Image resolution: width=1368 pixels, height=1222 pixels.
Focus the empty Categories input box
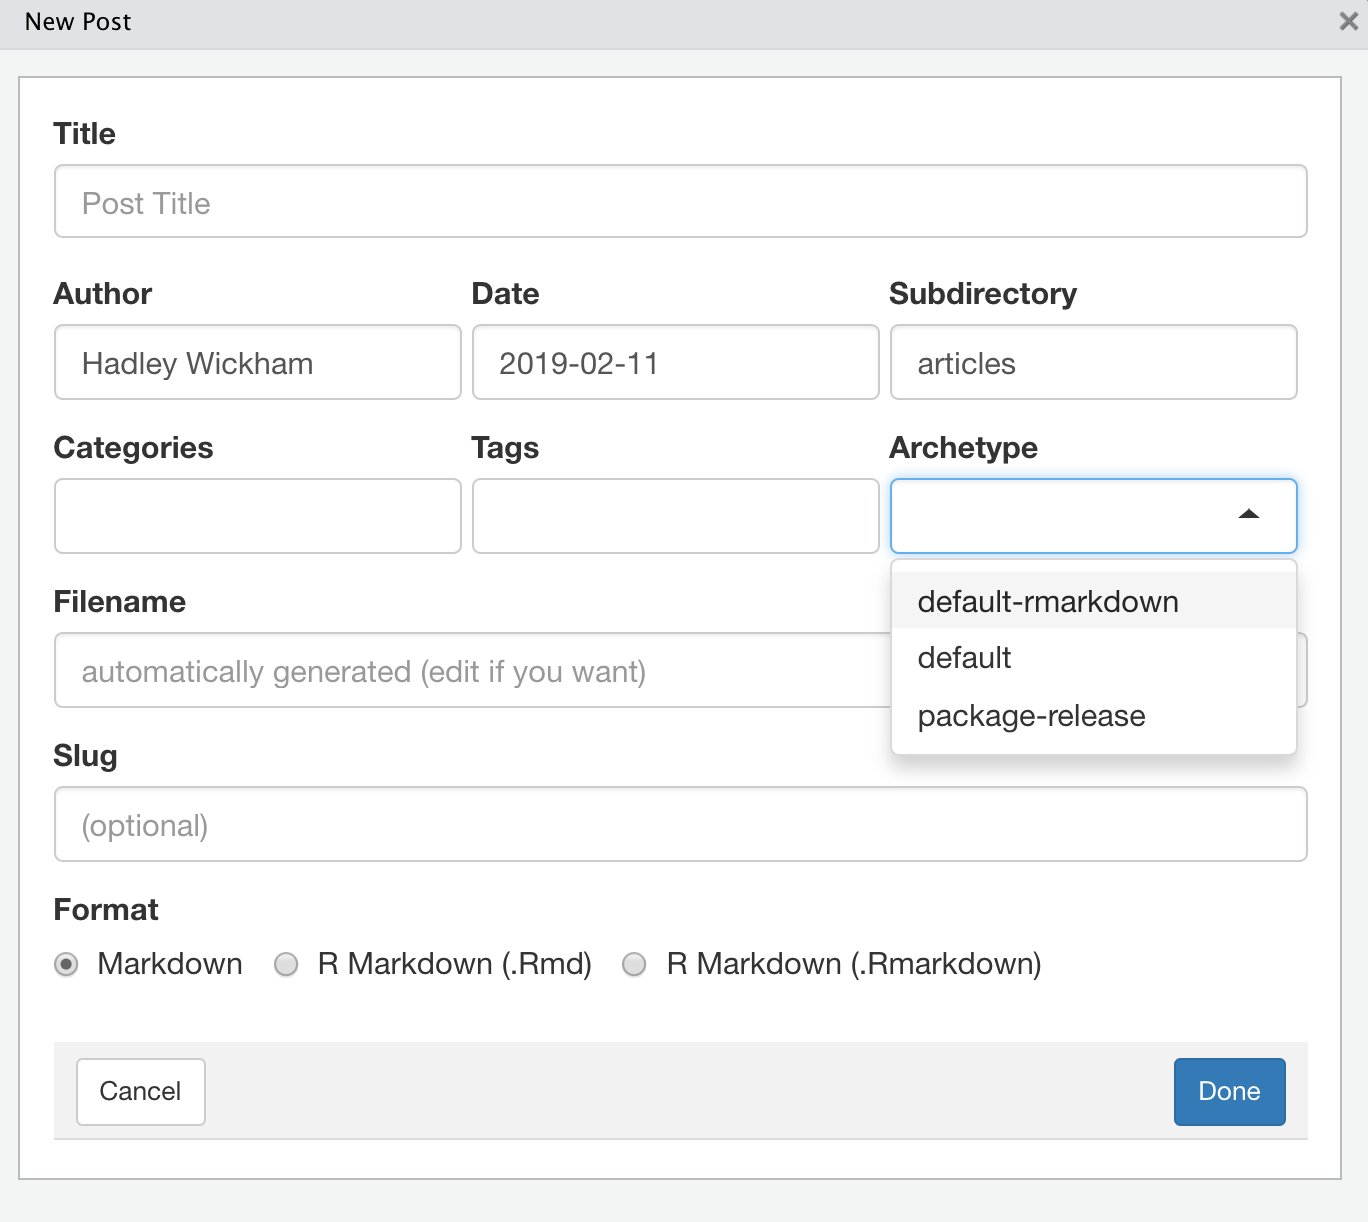coord(257,516)
